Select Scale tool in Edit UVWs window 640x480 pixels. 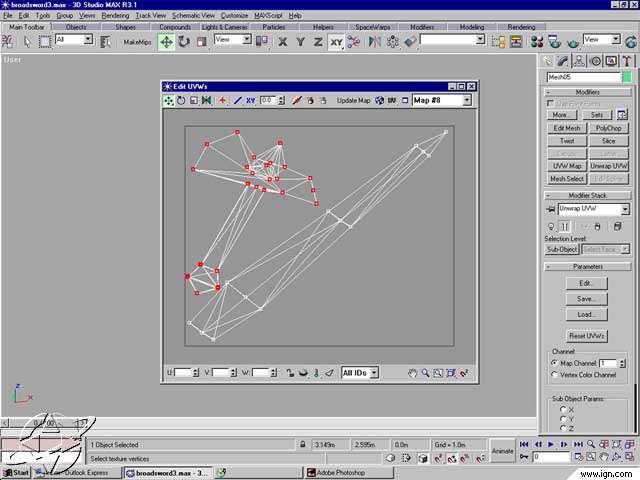pyautogui.click(x=194, y=100)
